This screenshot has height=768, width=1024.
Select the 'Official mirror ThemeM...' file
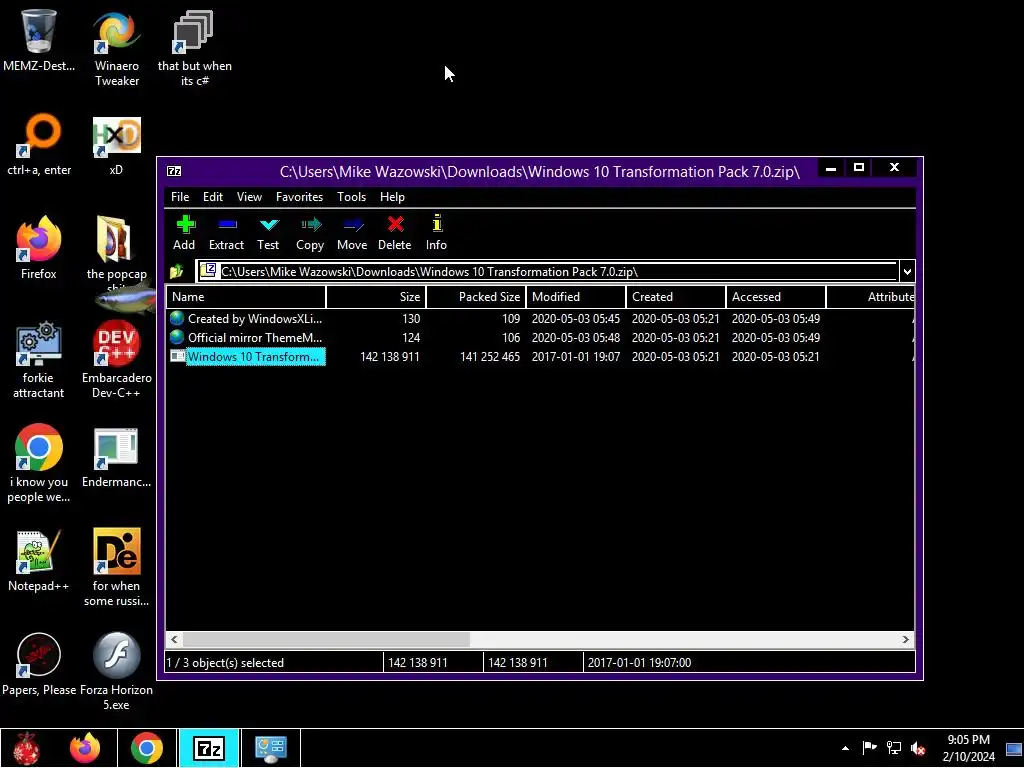(x=255, y=338)
